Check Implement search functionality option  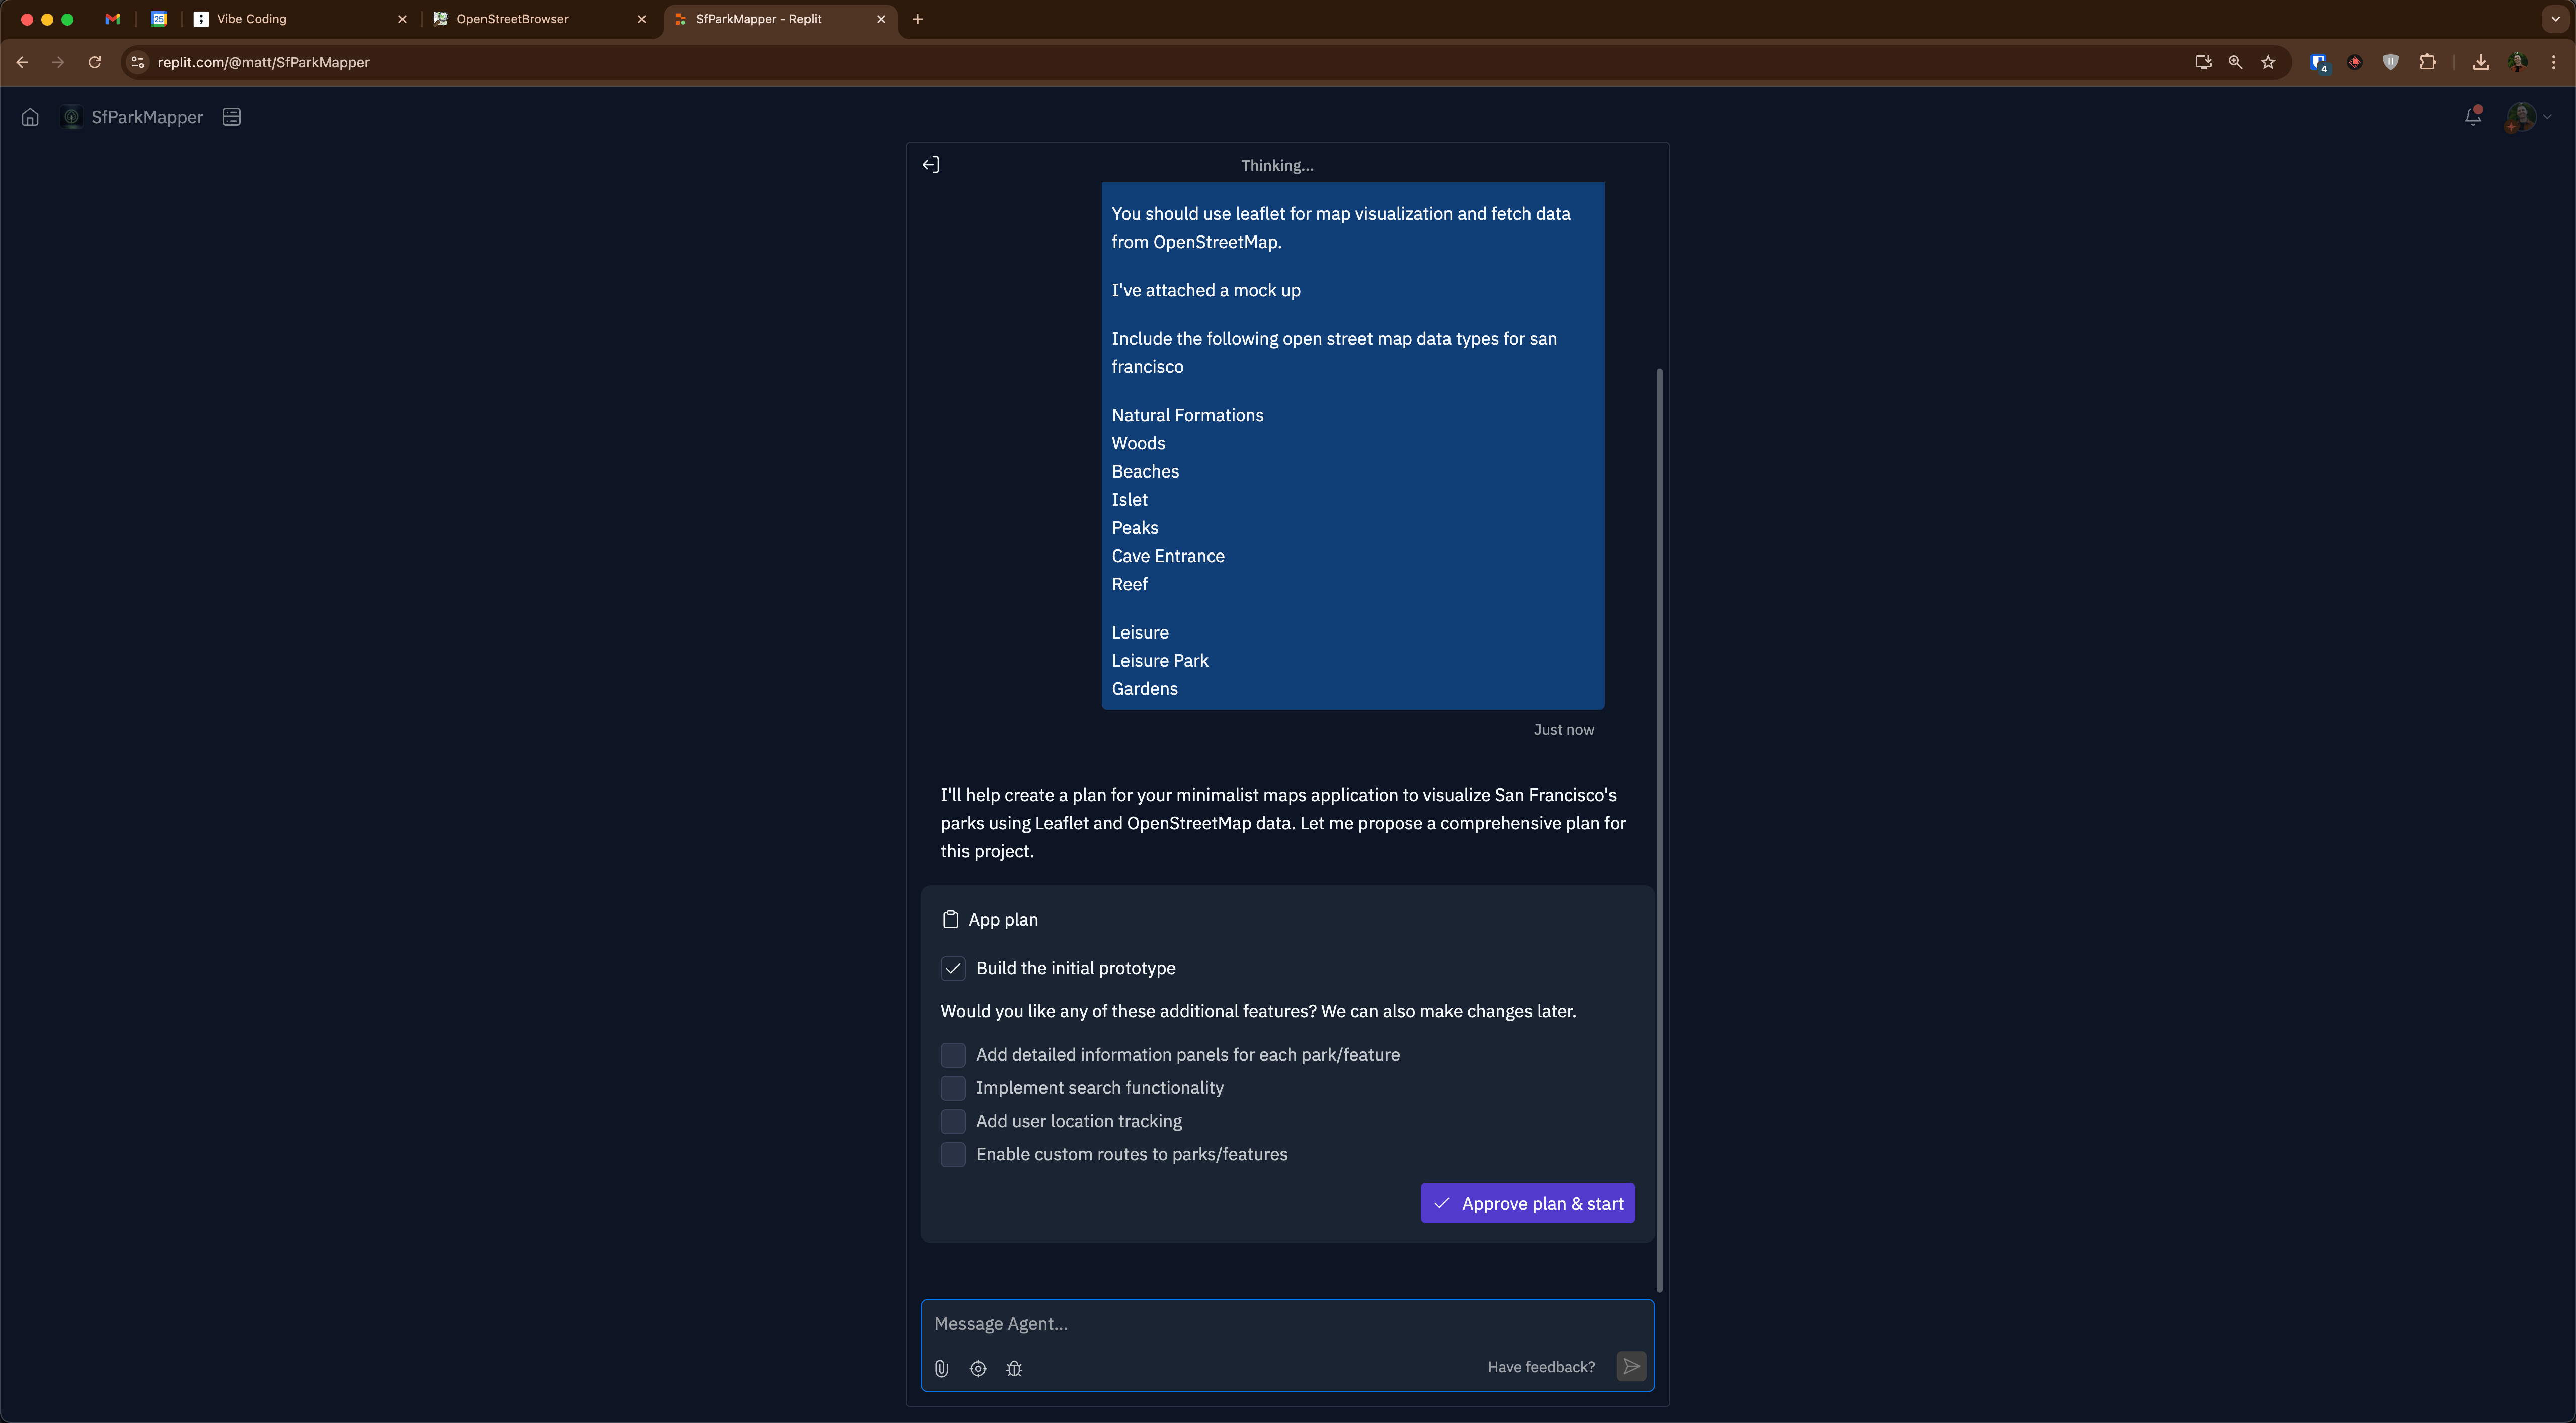[x=953, y=1088]
